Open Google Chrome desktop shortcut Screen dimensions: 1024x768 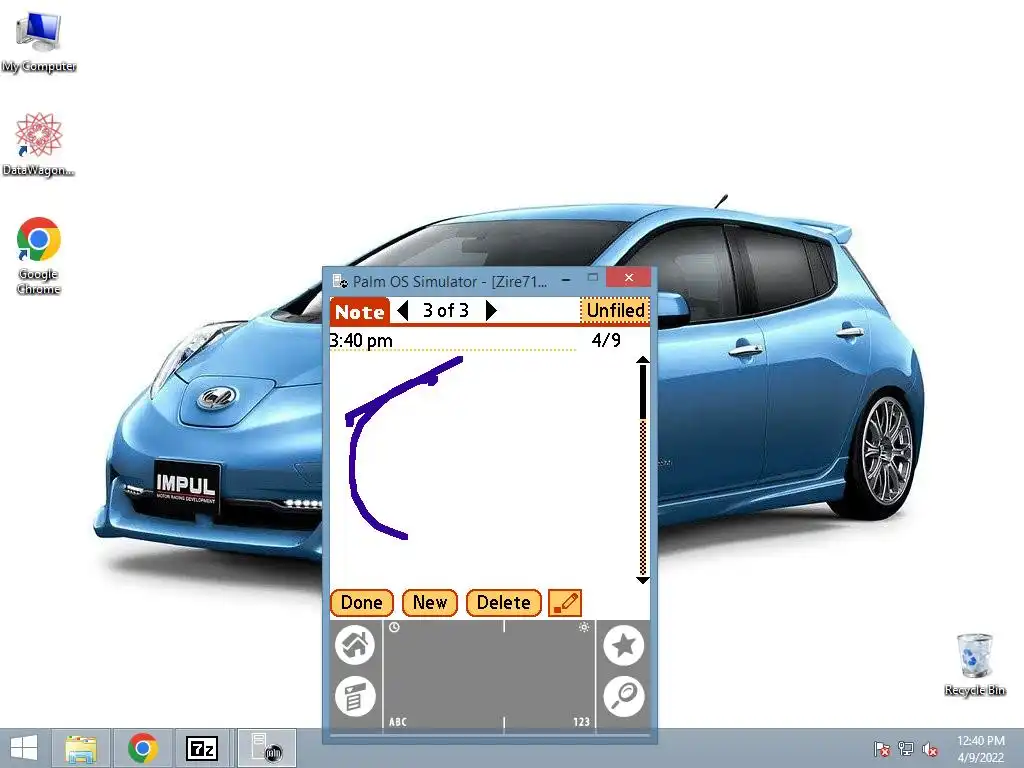click(x=39, y=256)
